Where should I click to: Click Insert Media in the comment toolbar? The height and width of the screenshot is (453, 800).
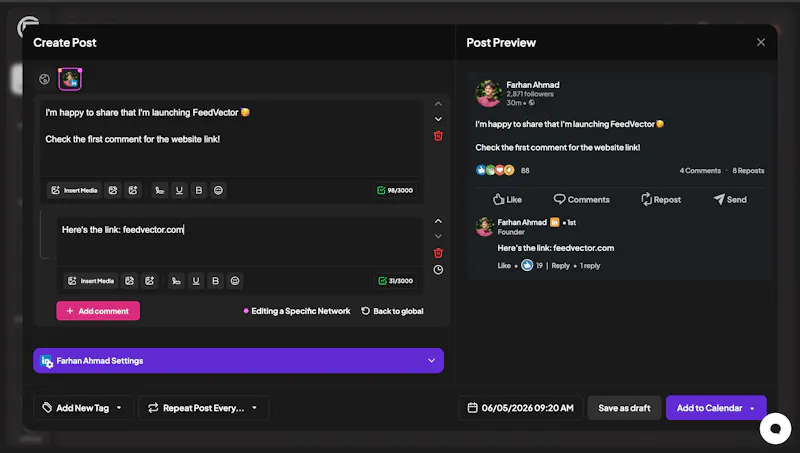tap(91, 281)
